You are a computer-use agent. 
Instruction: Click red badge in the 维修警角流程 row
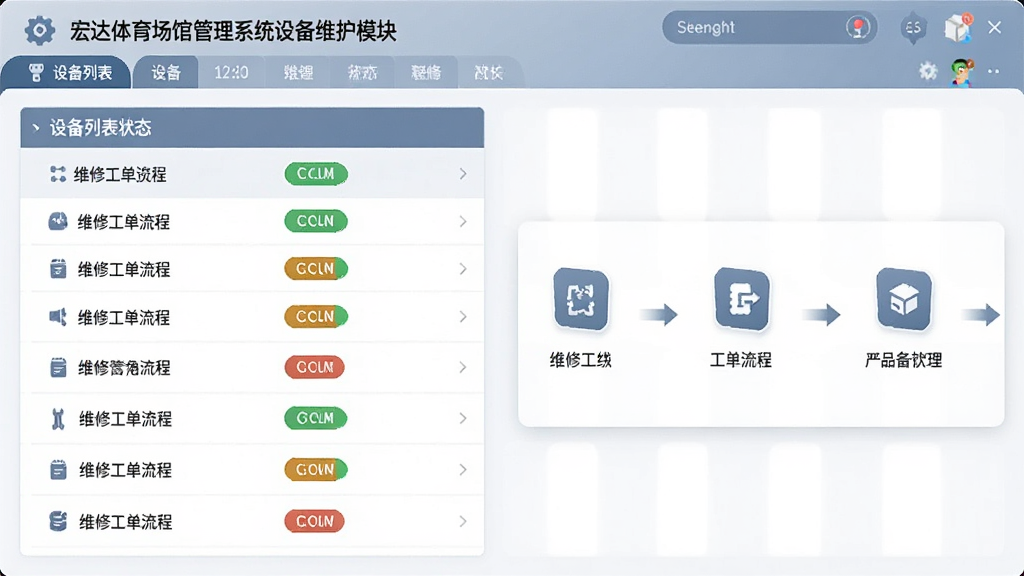pyautogui.click(x=314, y=367)
